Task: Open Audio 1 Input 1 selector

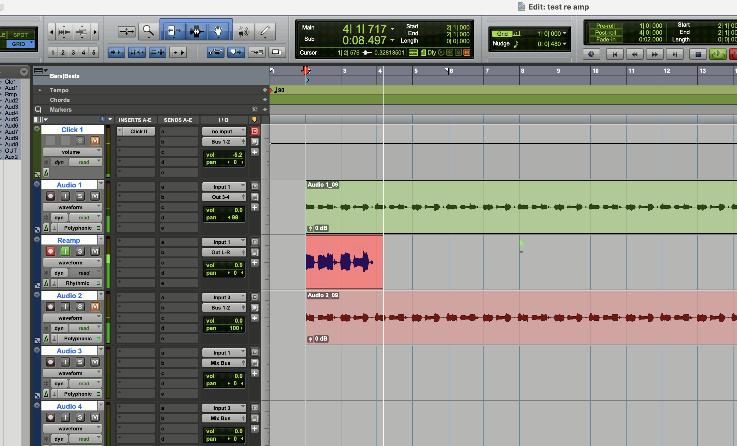Action: [x=224, y=187]
